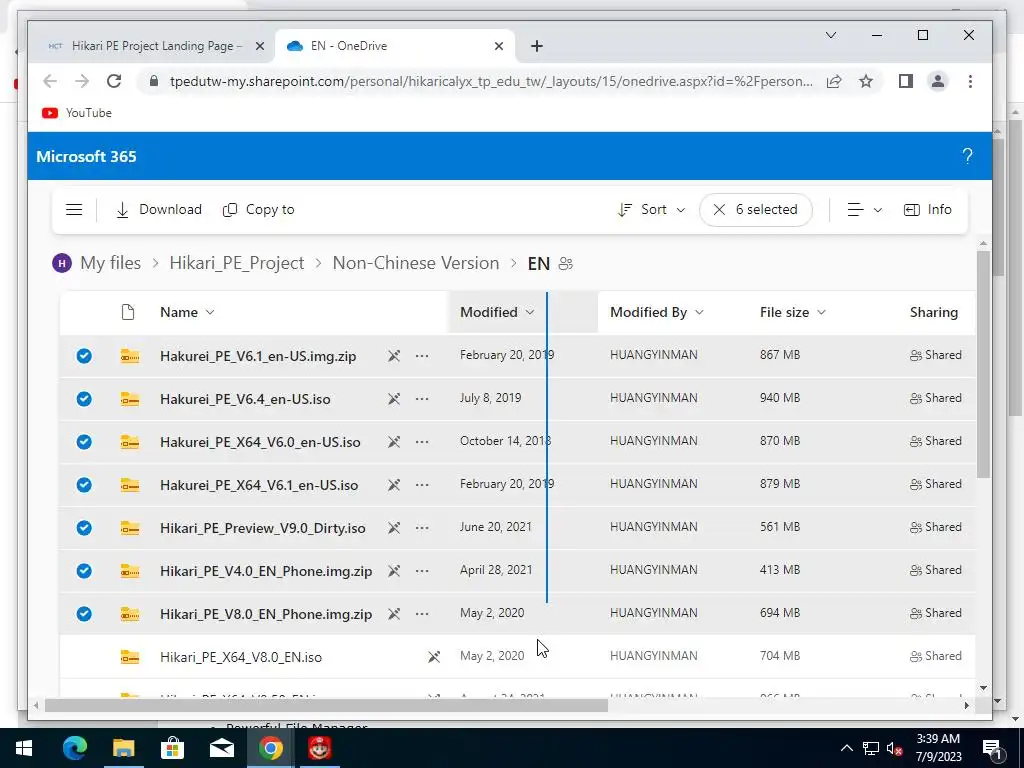Image resolution: width=1024 pixels, height=768 pixels.
Task: Click the file list vertical scrollbar thumb
Action: click(984, 364)
